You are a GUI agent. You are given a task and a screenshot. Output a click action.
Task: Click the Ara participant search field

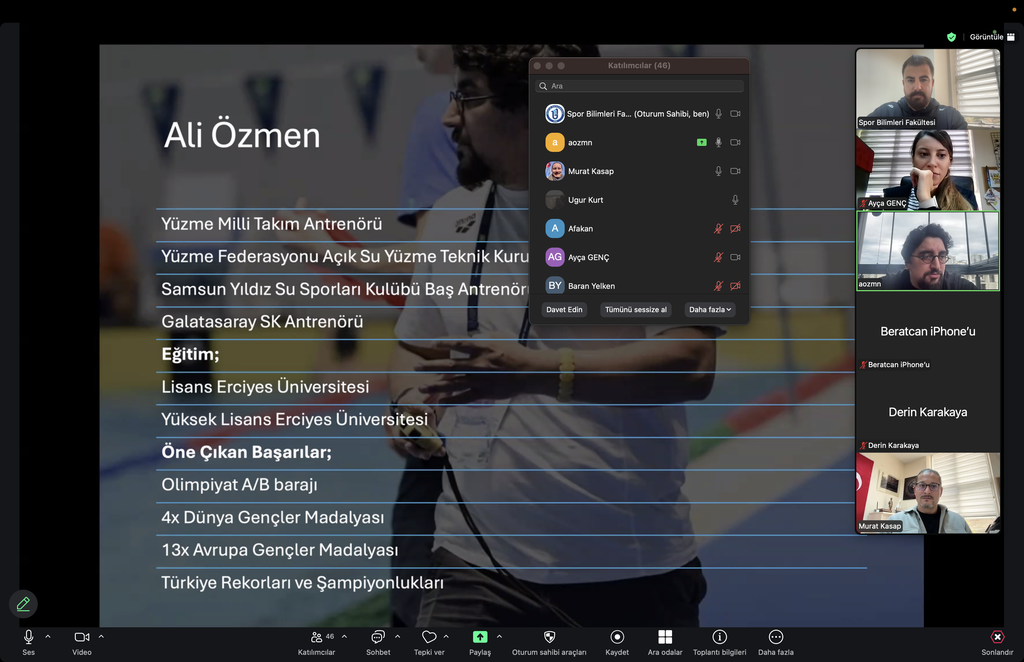click(x=640, y=86)
